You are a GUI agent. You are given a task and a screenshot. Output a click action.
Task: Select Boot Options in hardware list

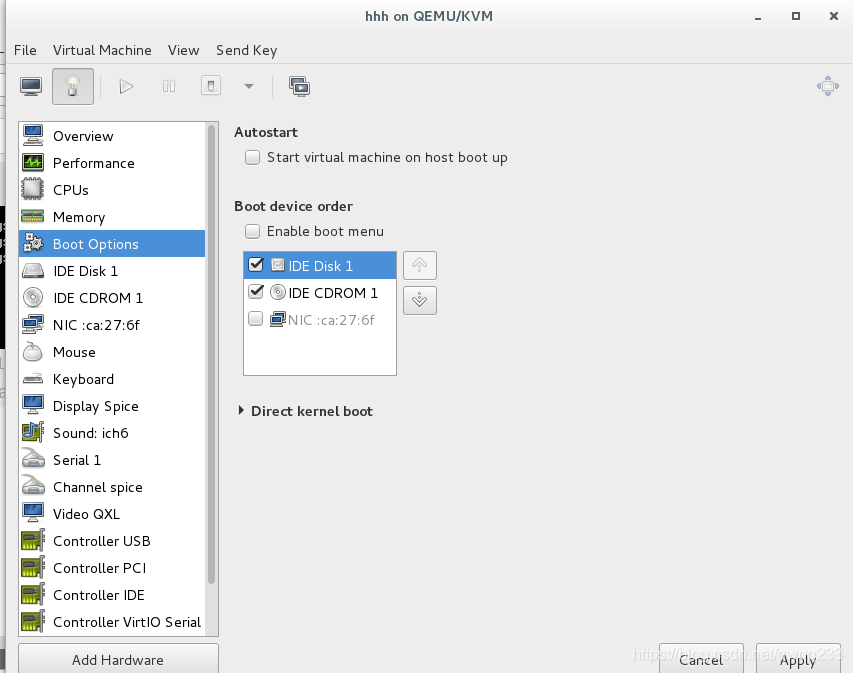[x=112, y=244]
